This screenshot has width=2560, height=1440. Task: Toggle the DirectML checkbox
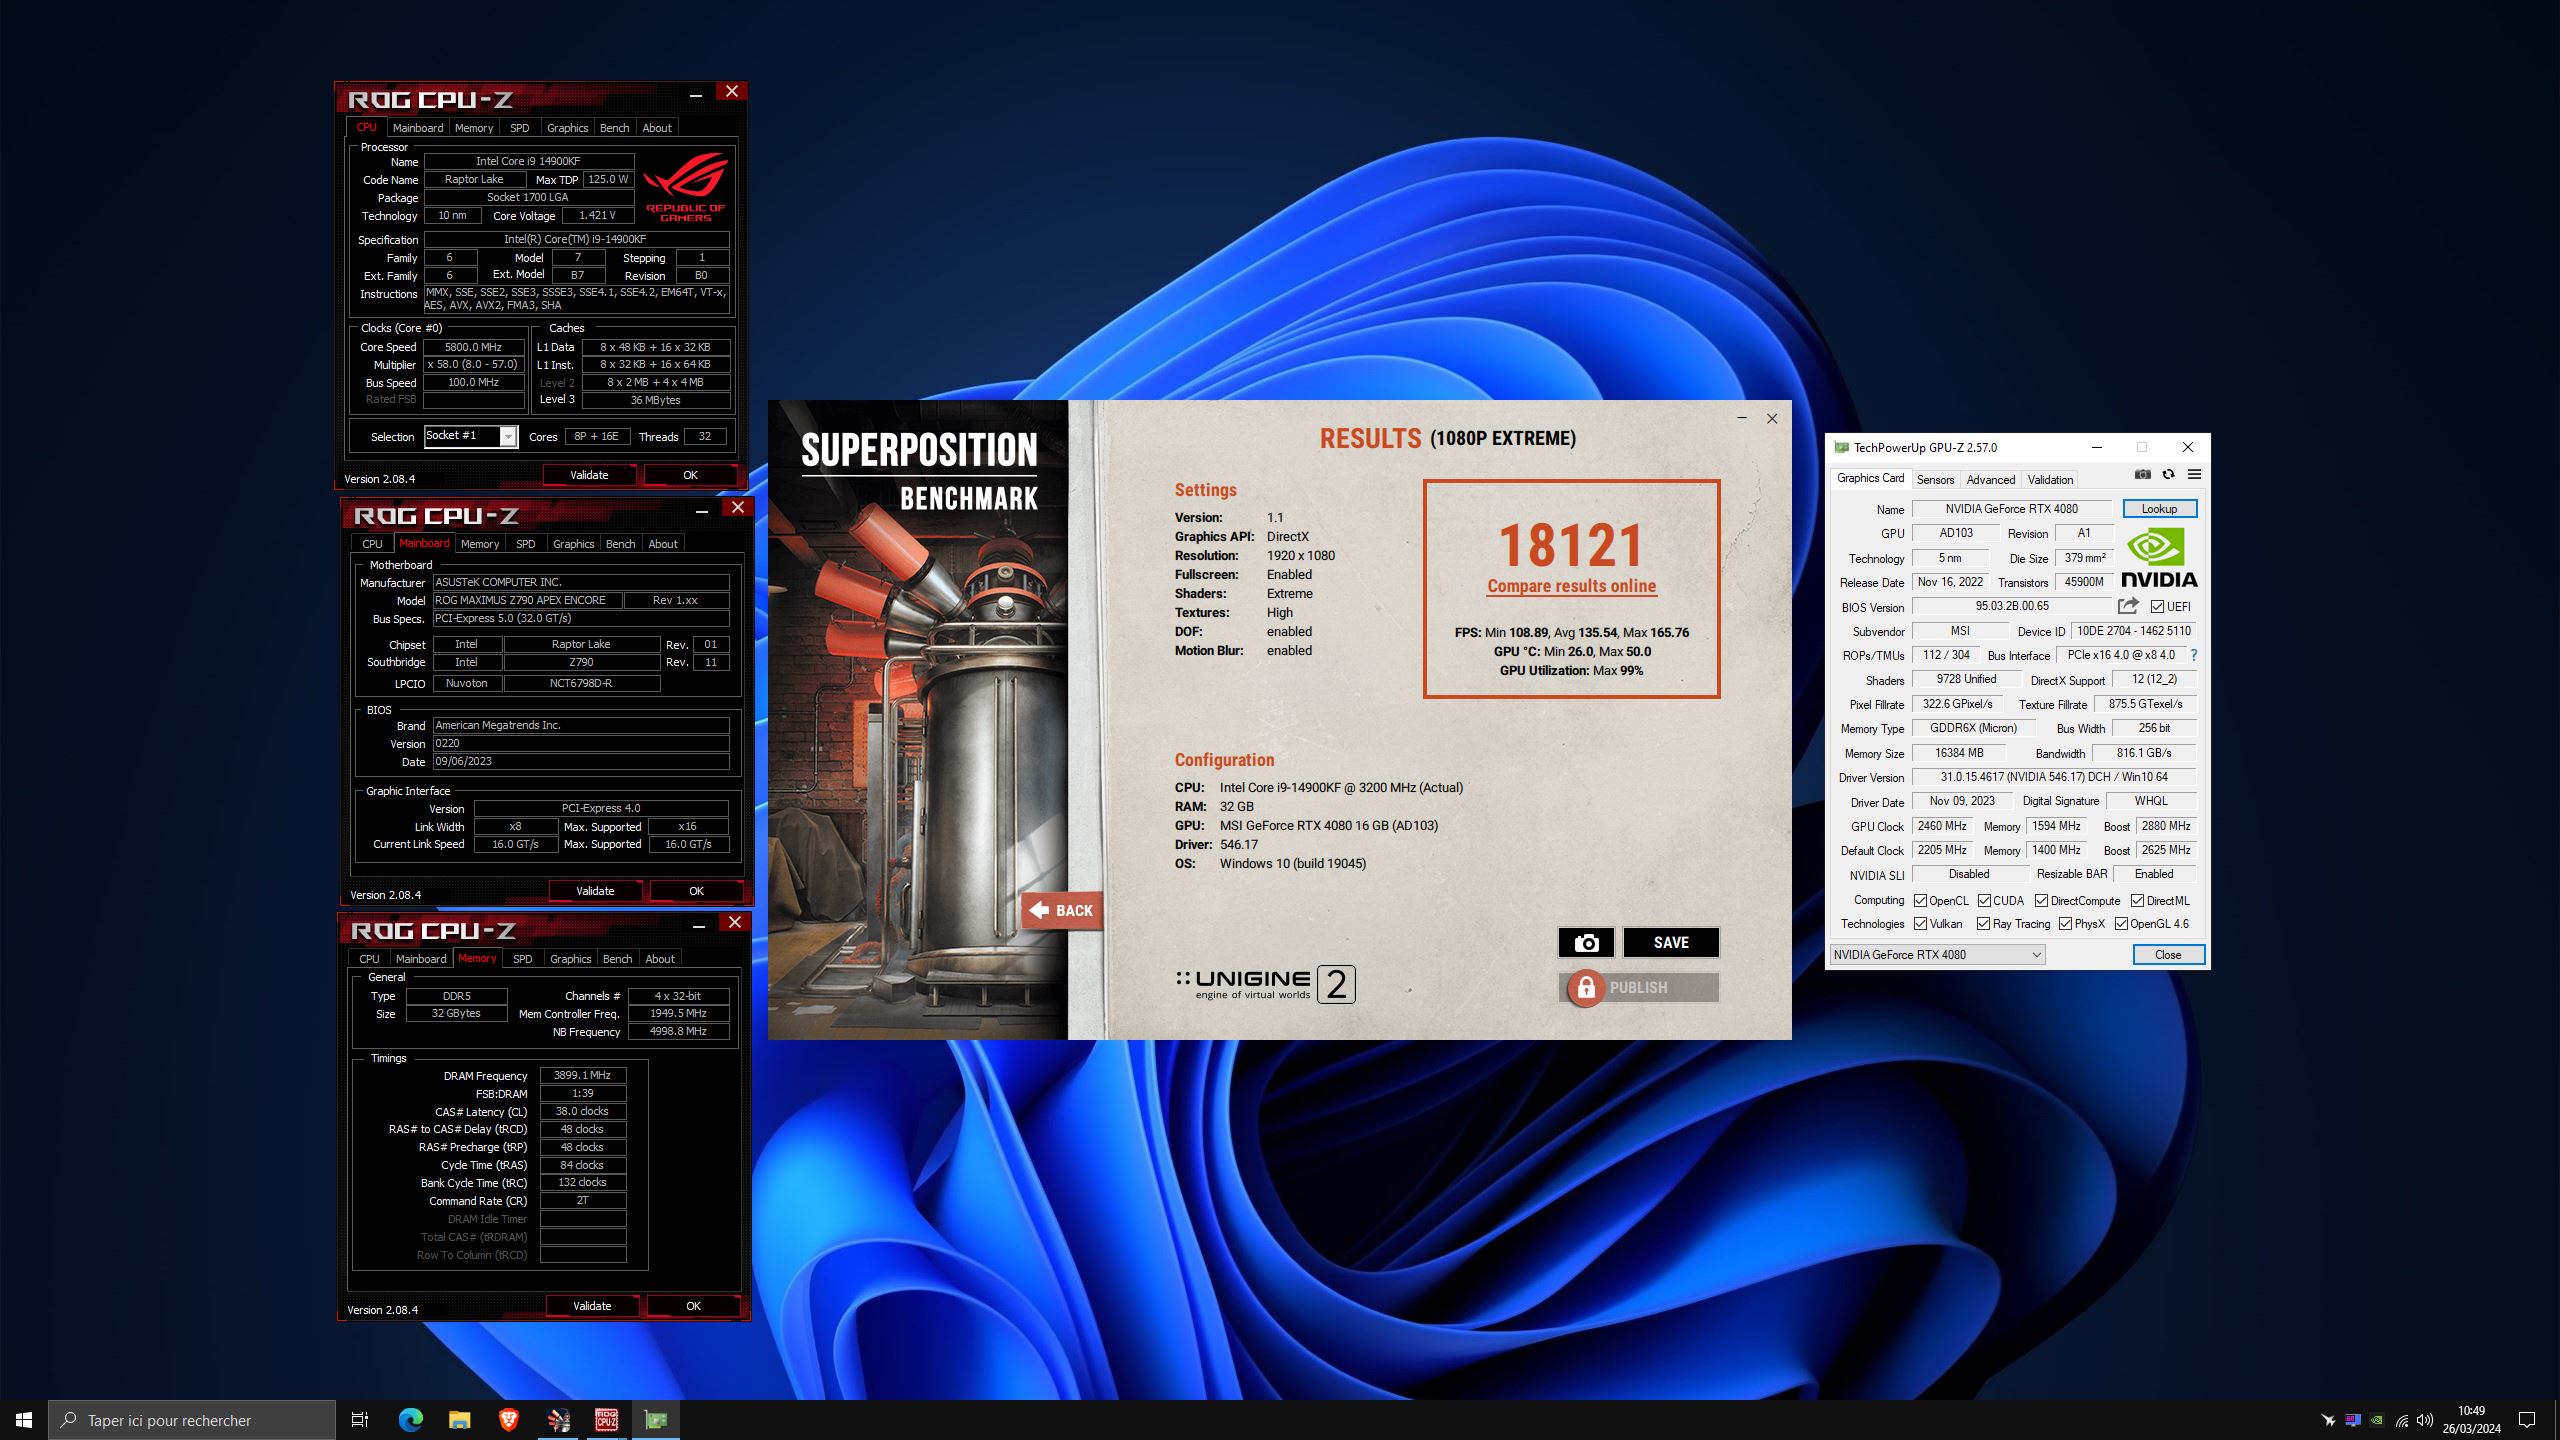point(2137,901)
